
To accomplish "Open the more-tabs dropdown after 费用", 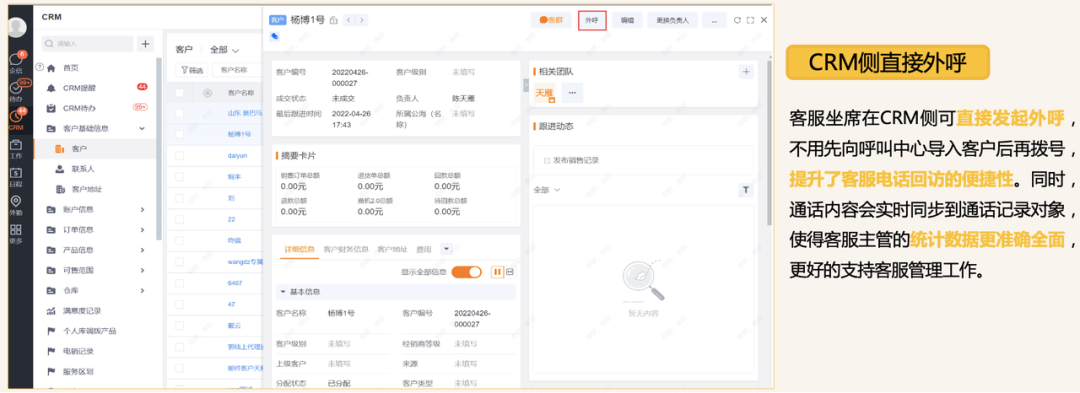I will coord(446,248).
